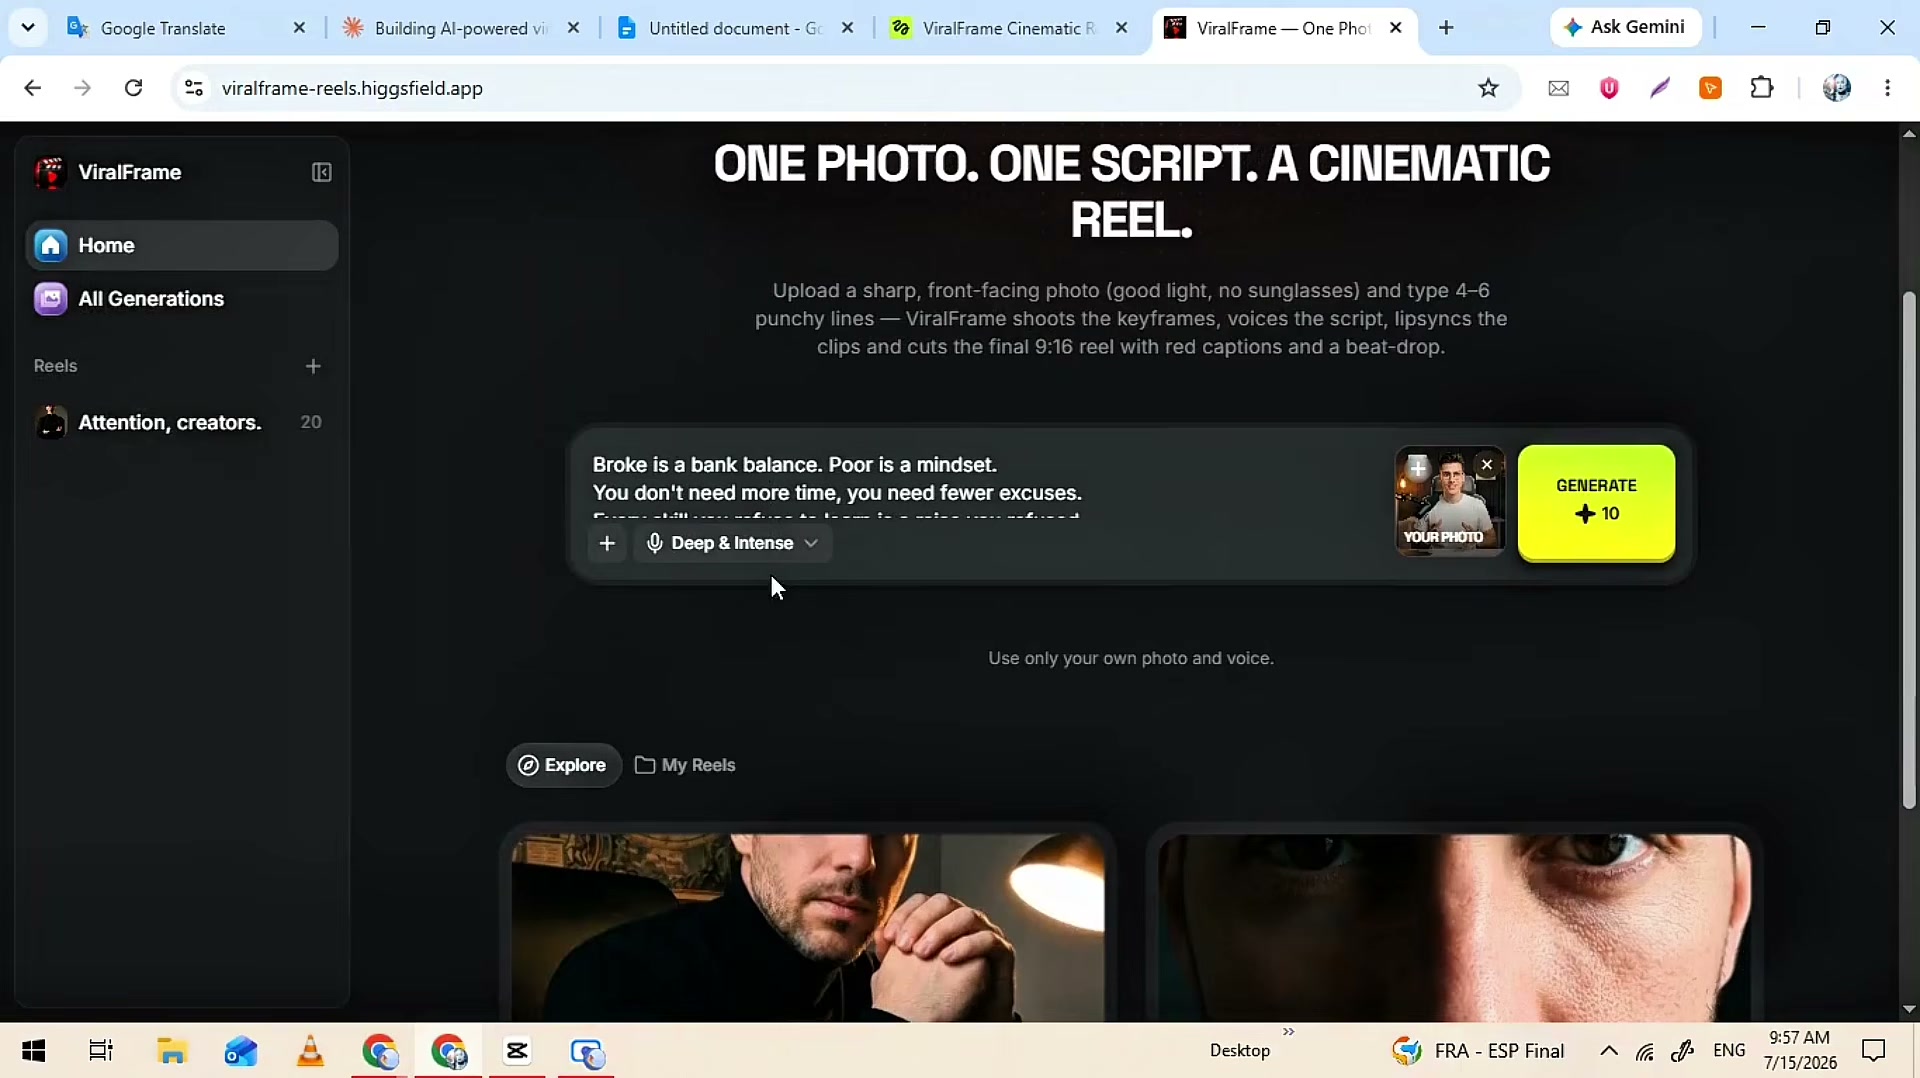Switch to Untitled document tab
Screen dimensions: 1920x1078
point(734,28)
